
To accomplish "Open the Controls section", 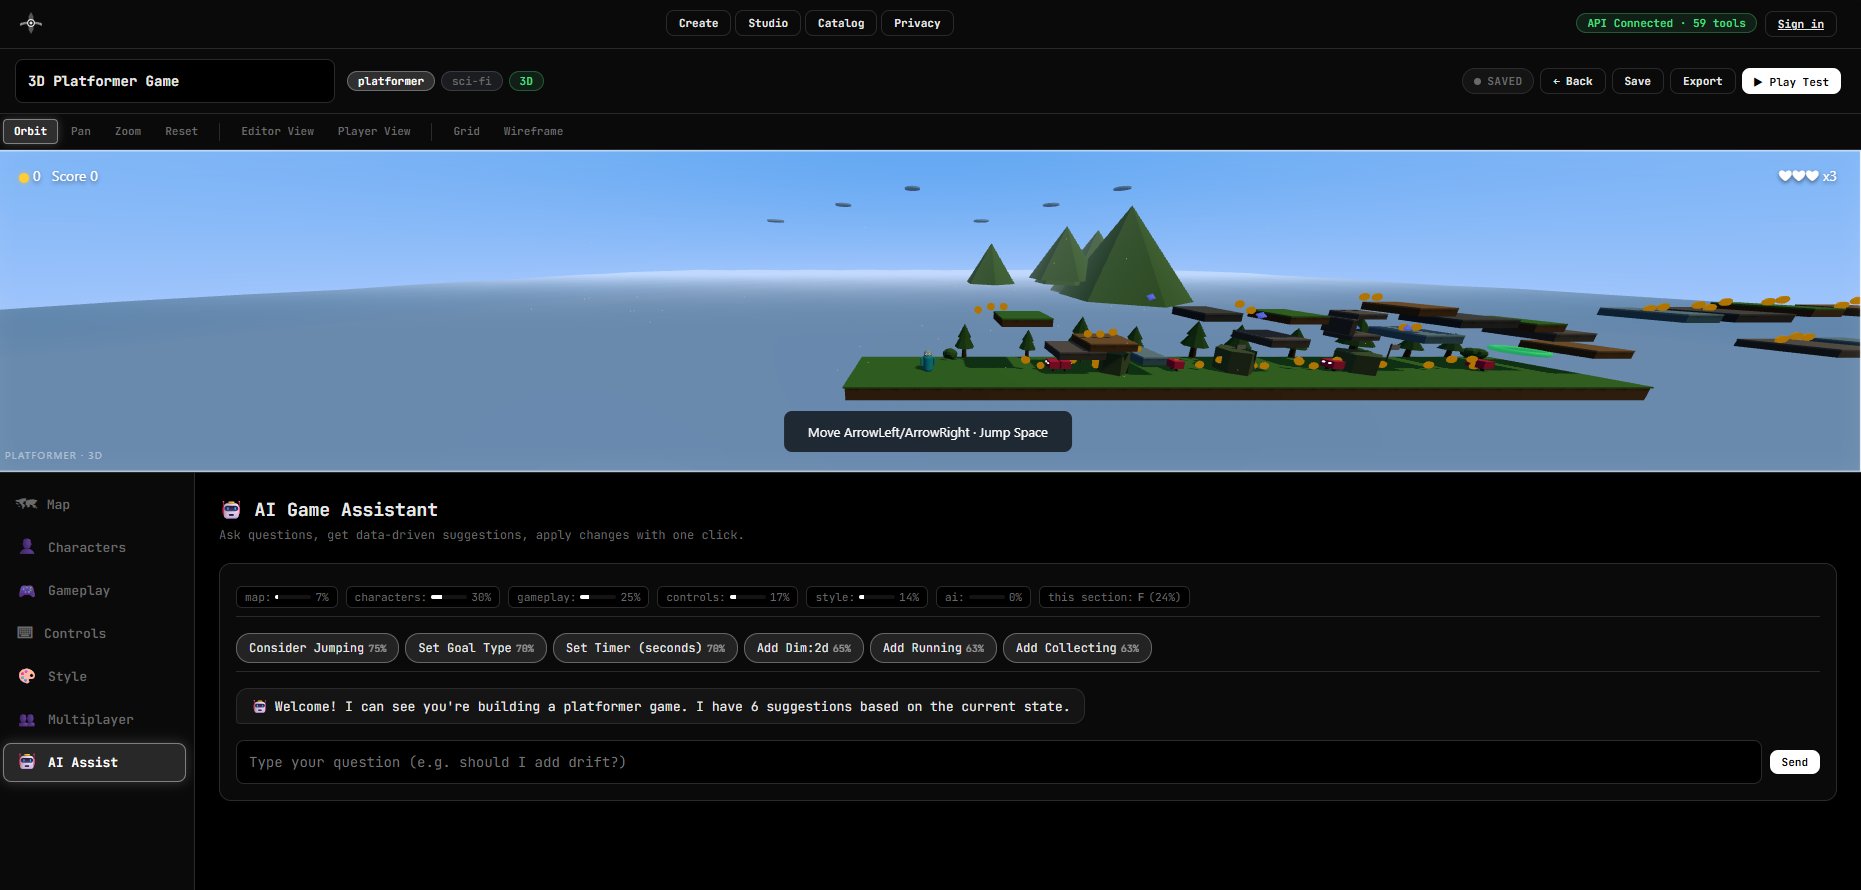I will pos(95,633).
